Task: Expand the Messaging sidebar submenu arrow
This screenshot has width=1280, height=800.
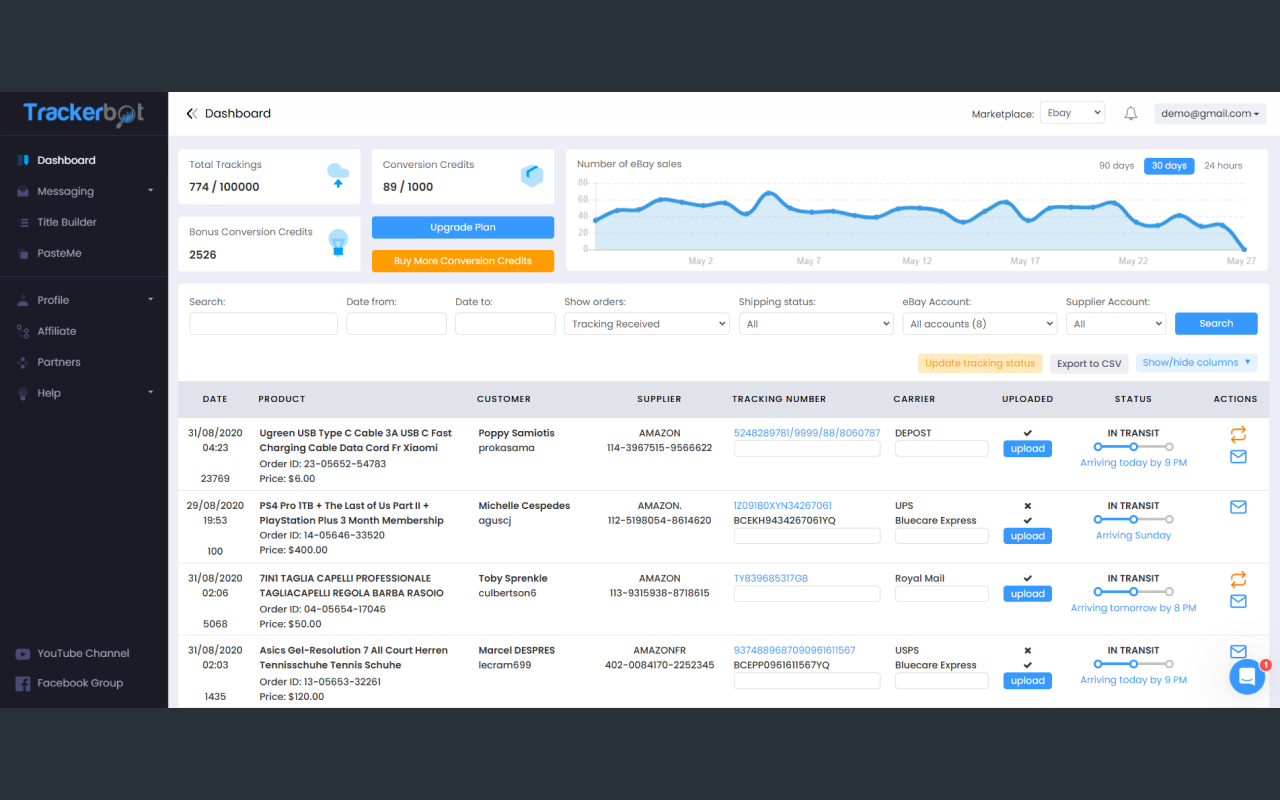Action: 151,191
